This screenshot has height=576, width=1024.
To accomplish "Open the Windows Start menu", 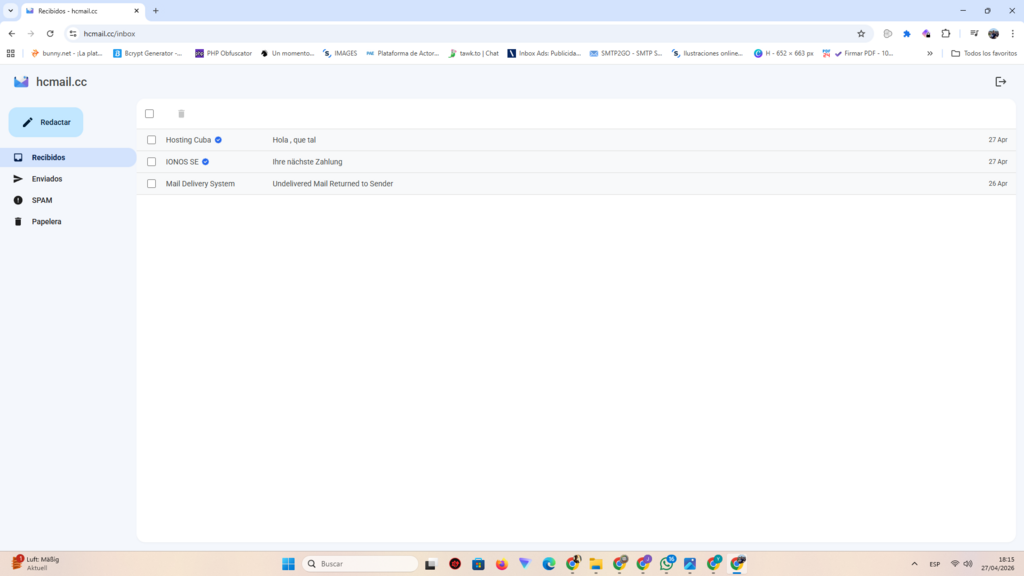I will (288, 564).
